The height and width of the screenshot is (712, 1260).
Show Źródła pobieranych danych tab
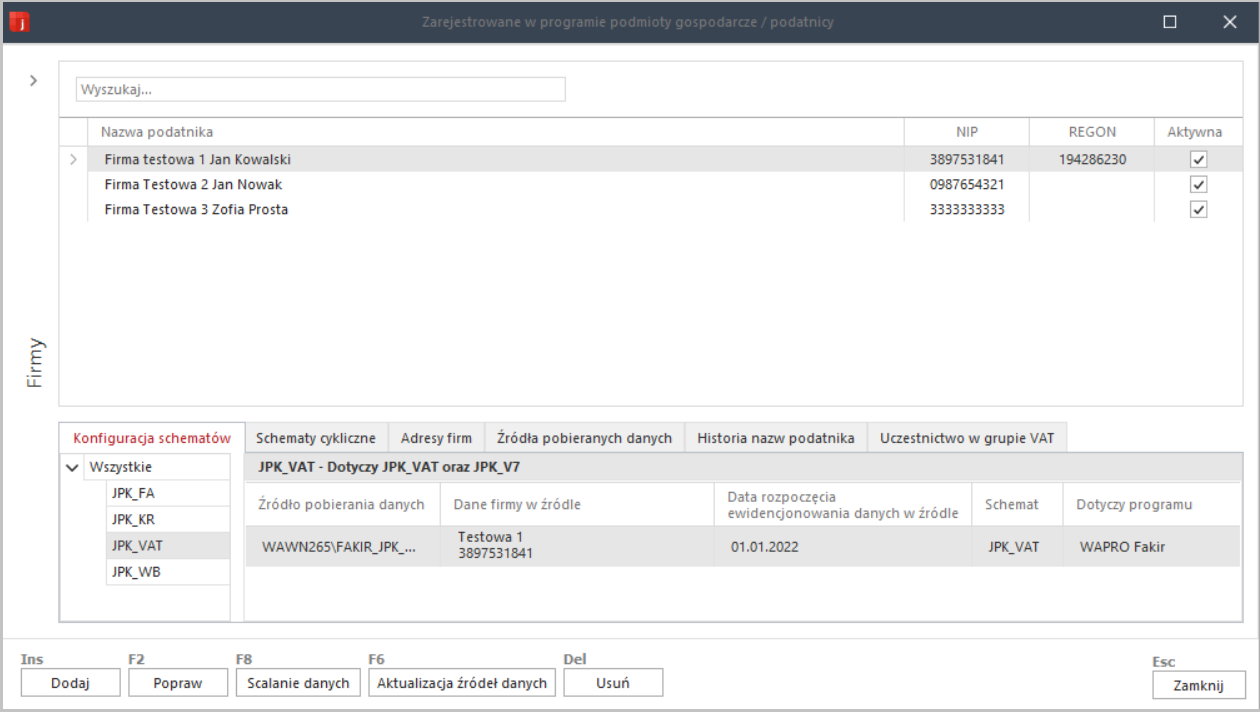coord(585,437)
